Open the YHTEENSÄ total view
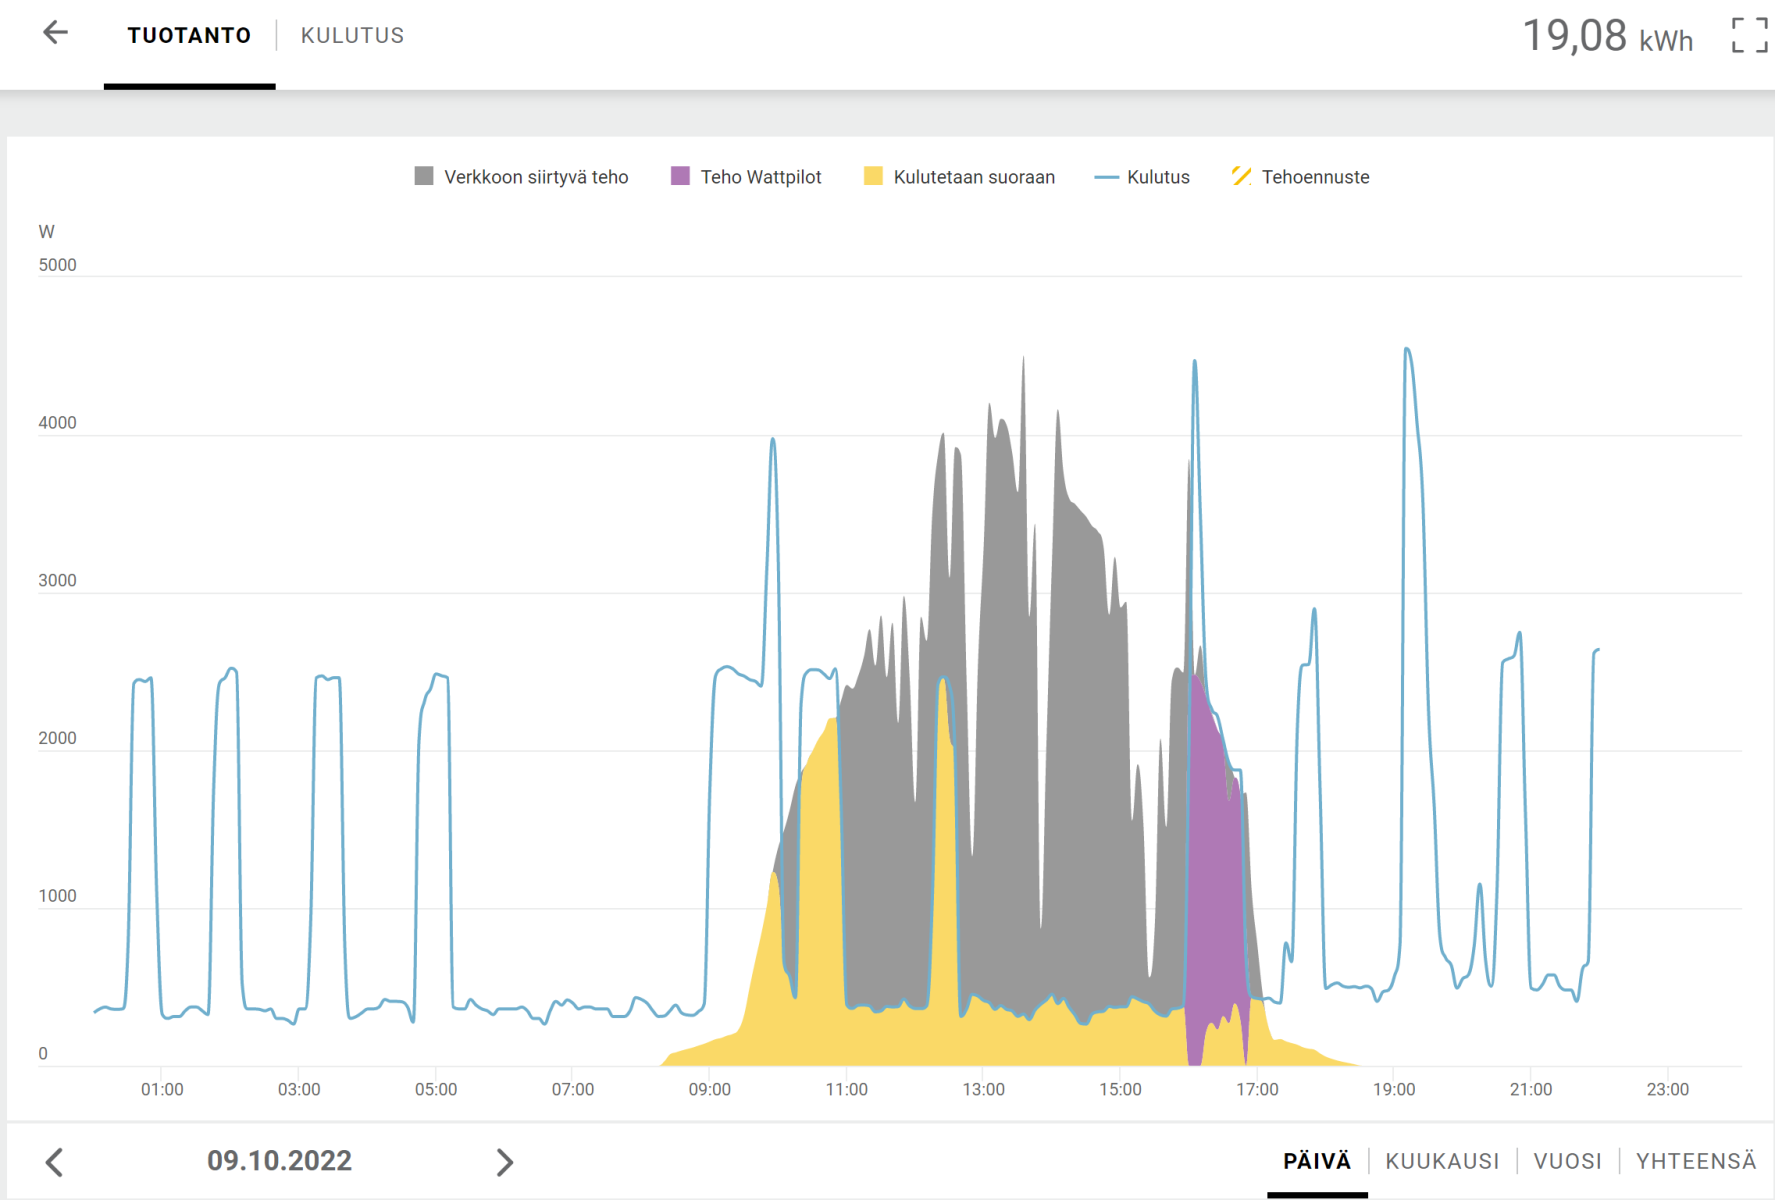1775x1200 pixels. (1696, 1161)
